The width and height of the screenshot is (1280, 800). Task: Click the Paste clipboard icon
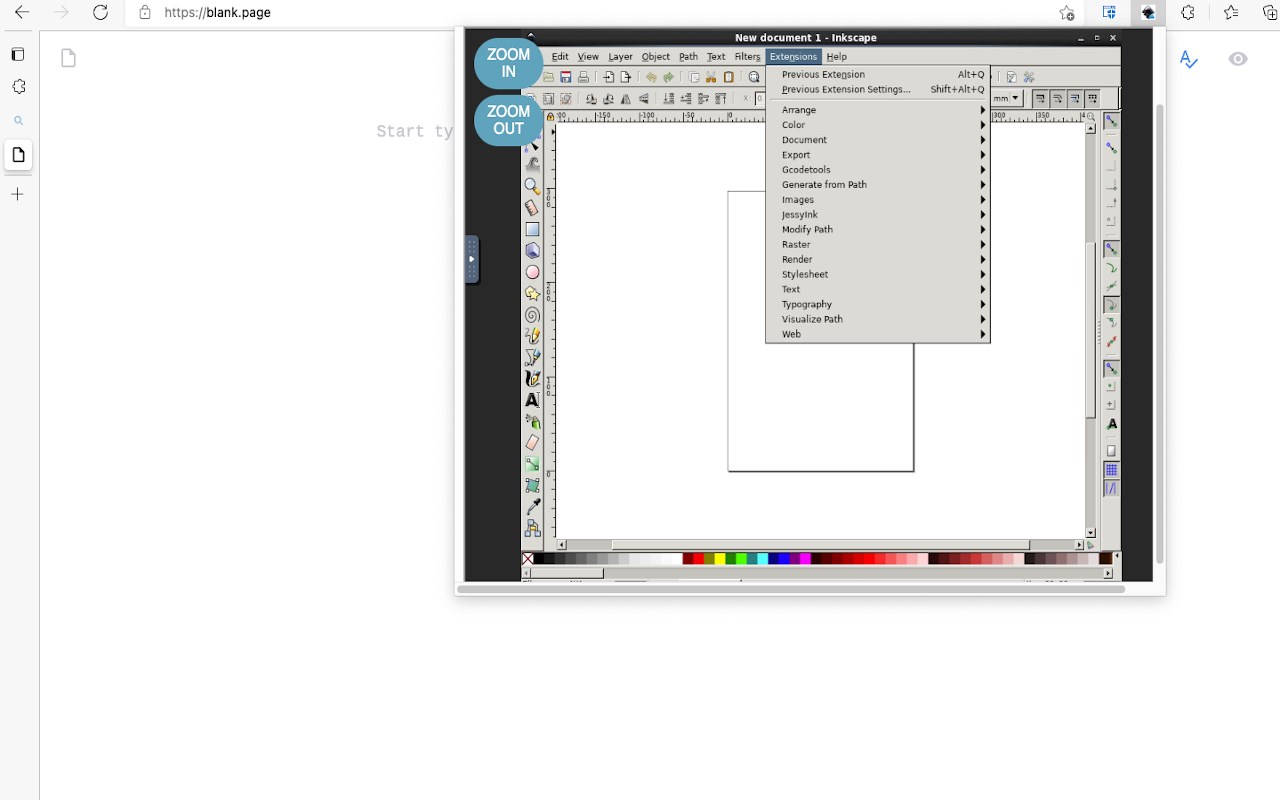tap(729, 77)
